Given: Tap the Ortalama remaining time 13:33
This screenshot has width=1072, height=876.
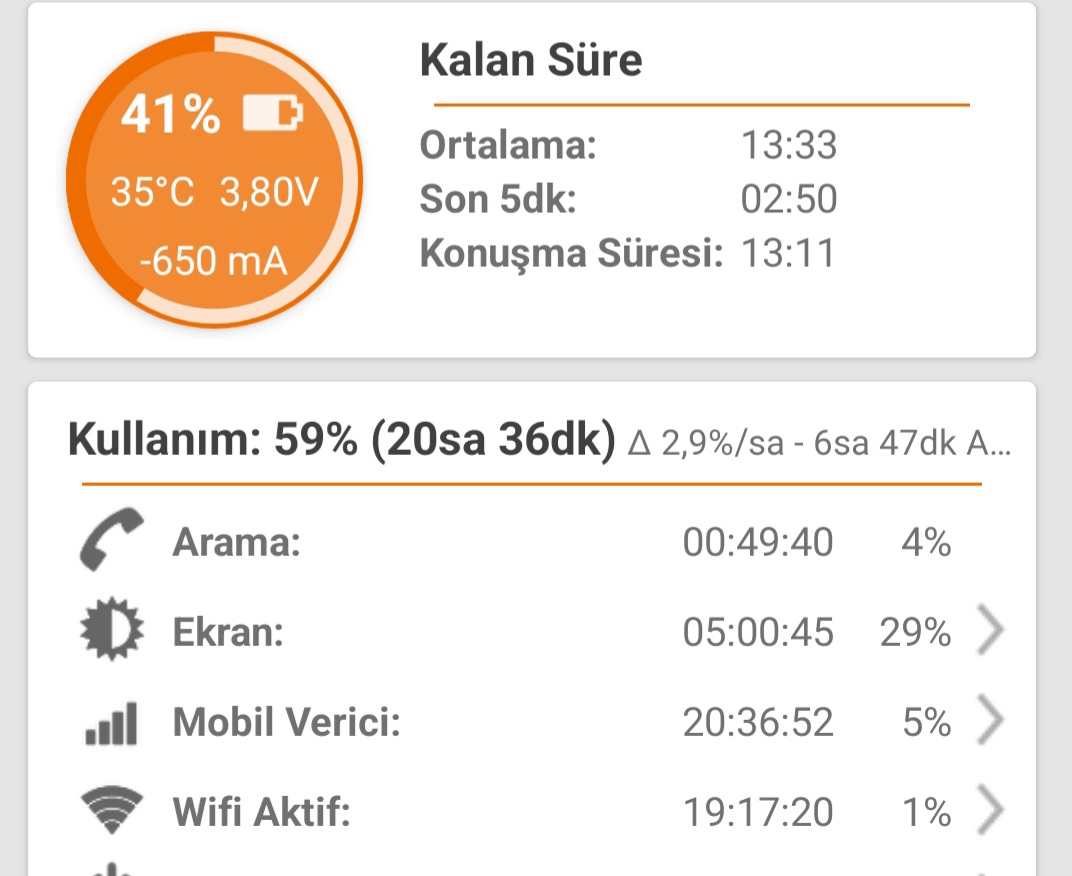Looking at the screenshot, I should click(x=789, y=145).
